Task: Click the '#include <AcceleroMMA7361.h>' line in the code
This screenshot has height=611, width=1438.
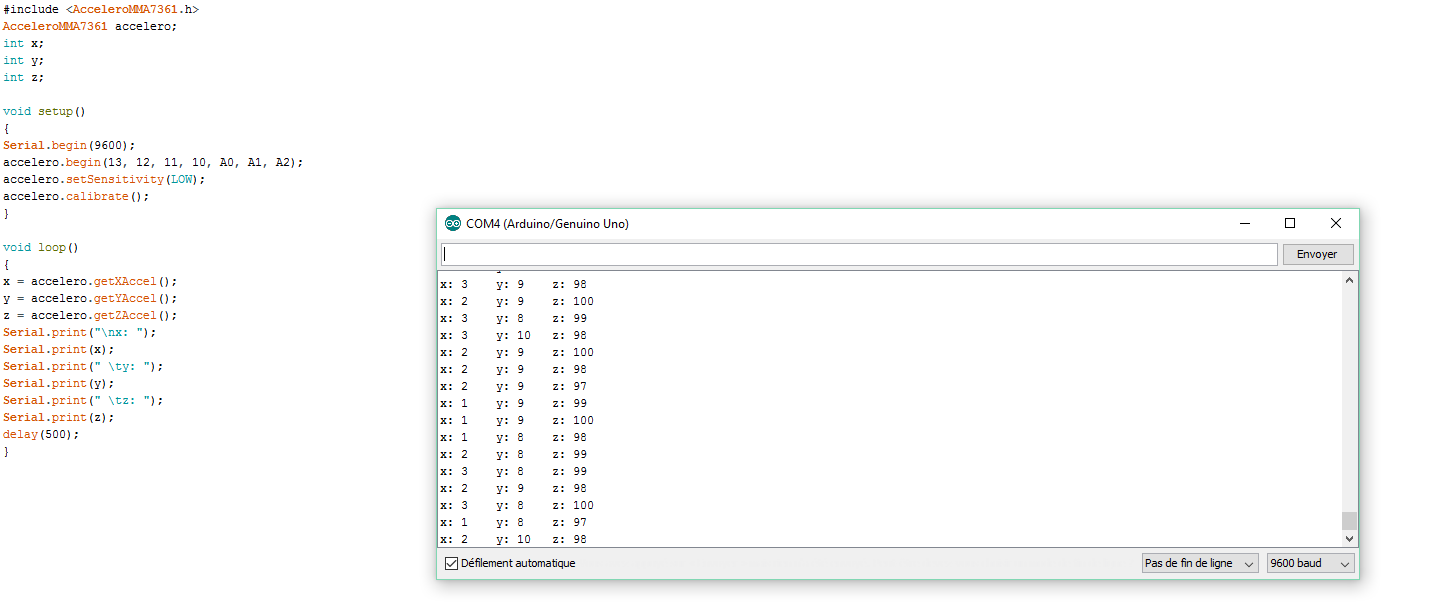Action: tap(99, 9)
